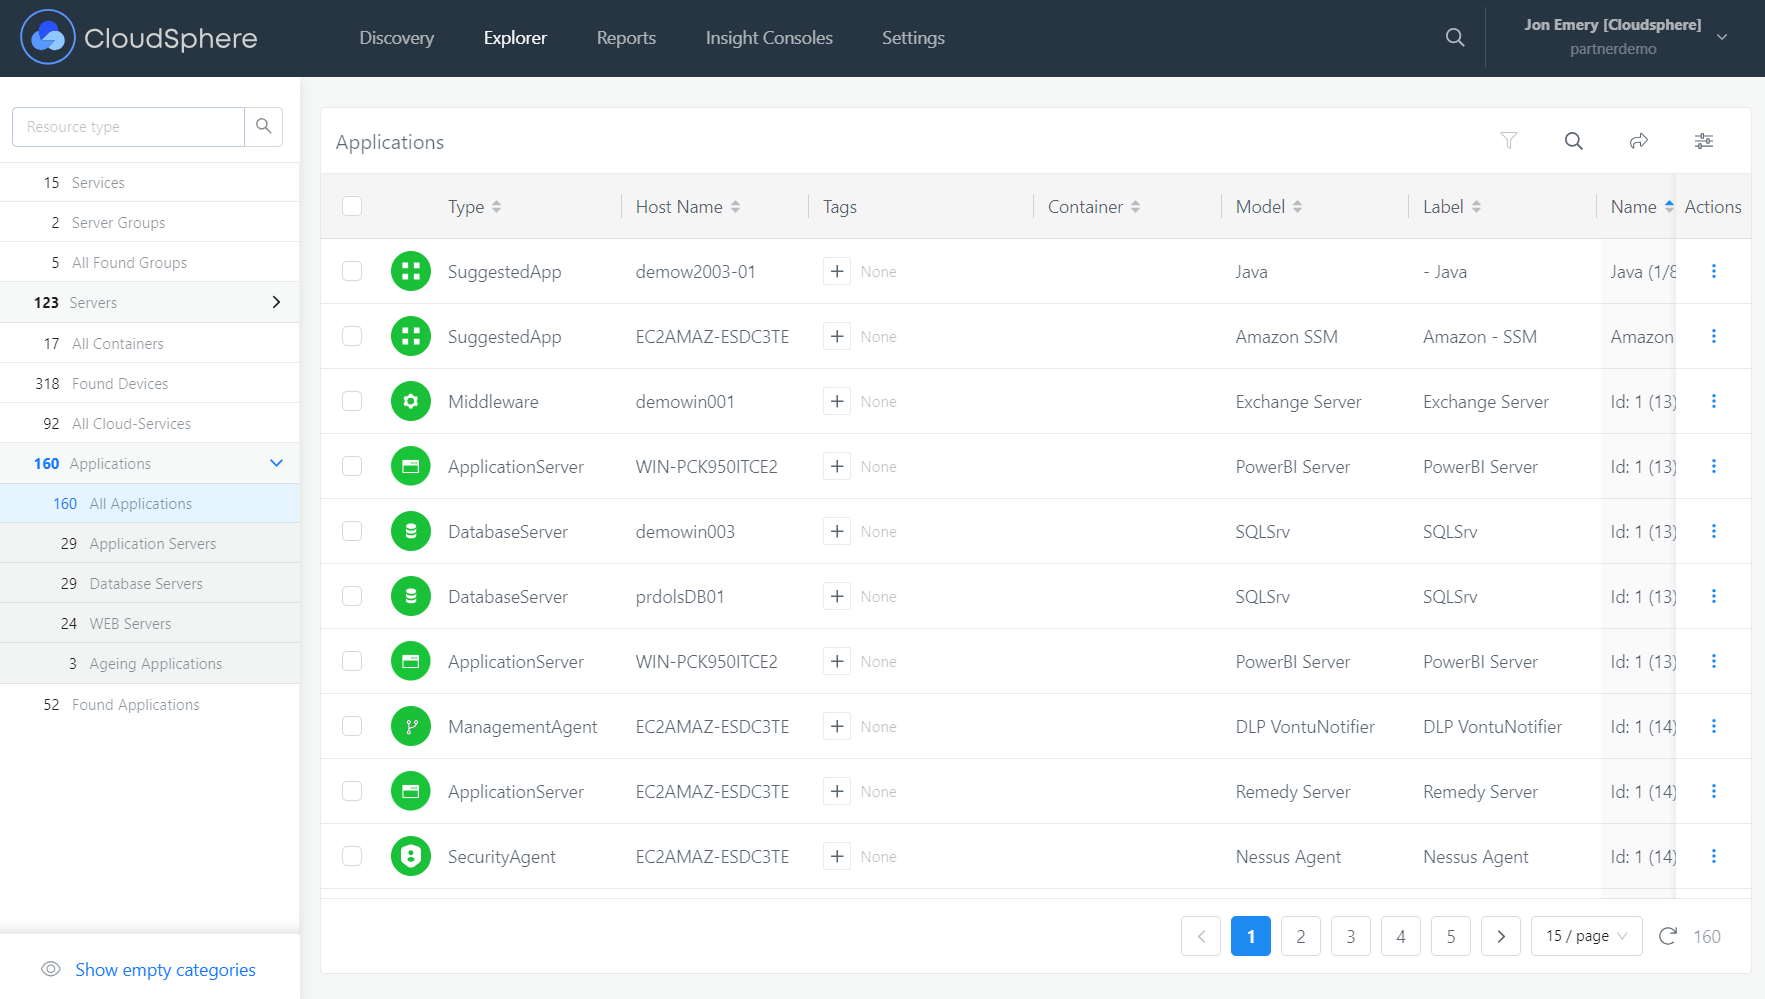Image resolution: width=1765 pixels, height=999 pixels.
Task: Check the demow2003-01 row checkbox
Action: tap(352, 271)
